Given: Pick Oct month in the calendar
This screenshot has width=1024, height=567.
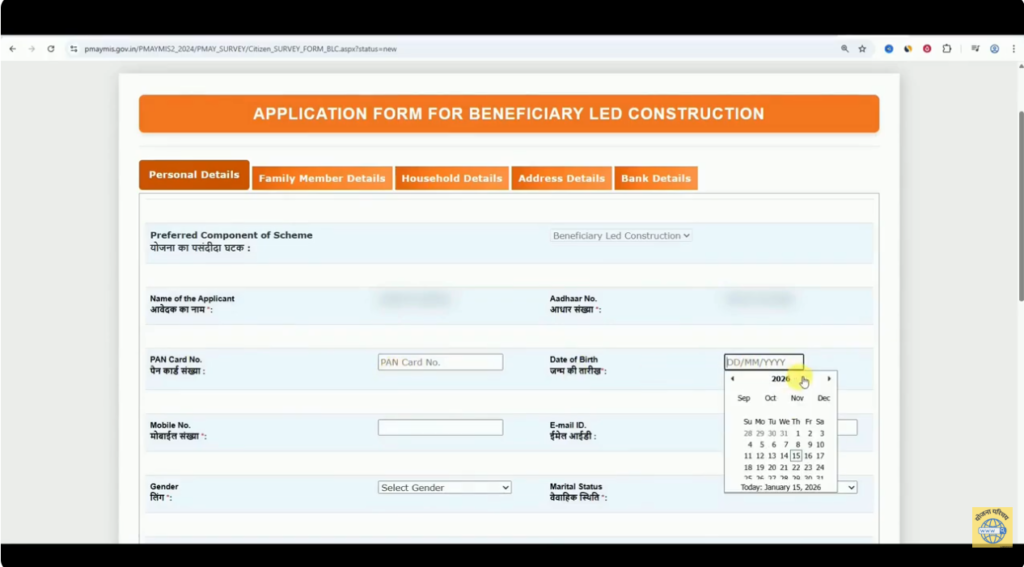Looking at the screenshot, I should coord(770,398).
